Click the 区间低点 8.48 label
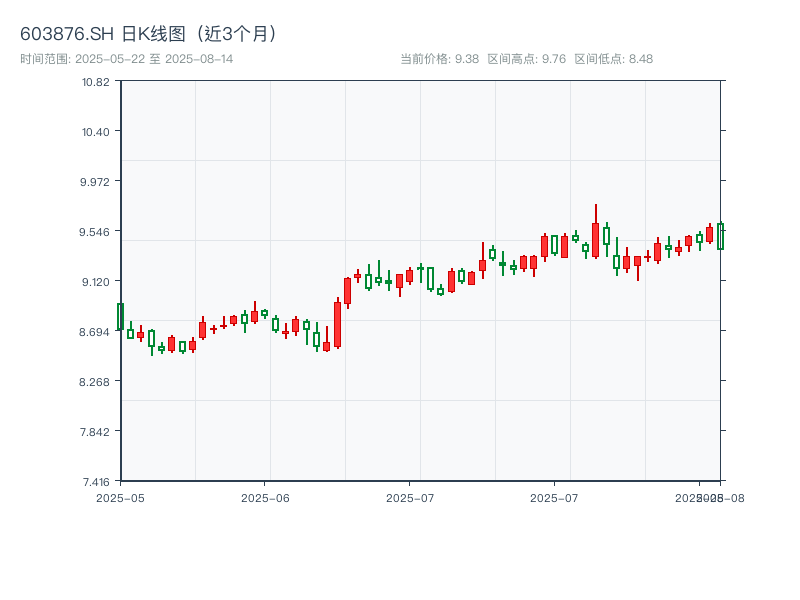 click(613, 59)
